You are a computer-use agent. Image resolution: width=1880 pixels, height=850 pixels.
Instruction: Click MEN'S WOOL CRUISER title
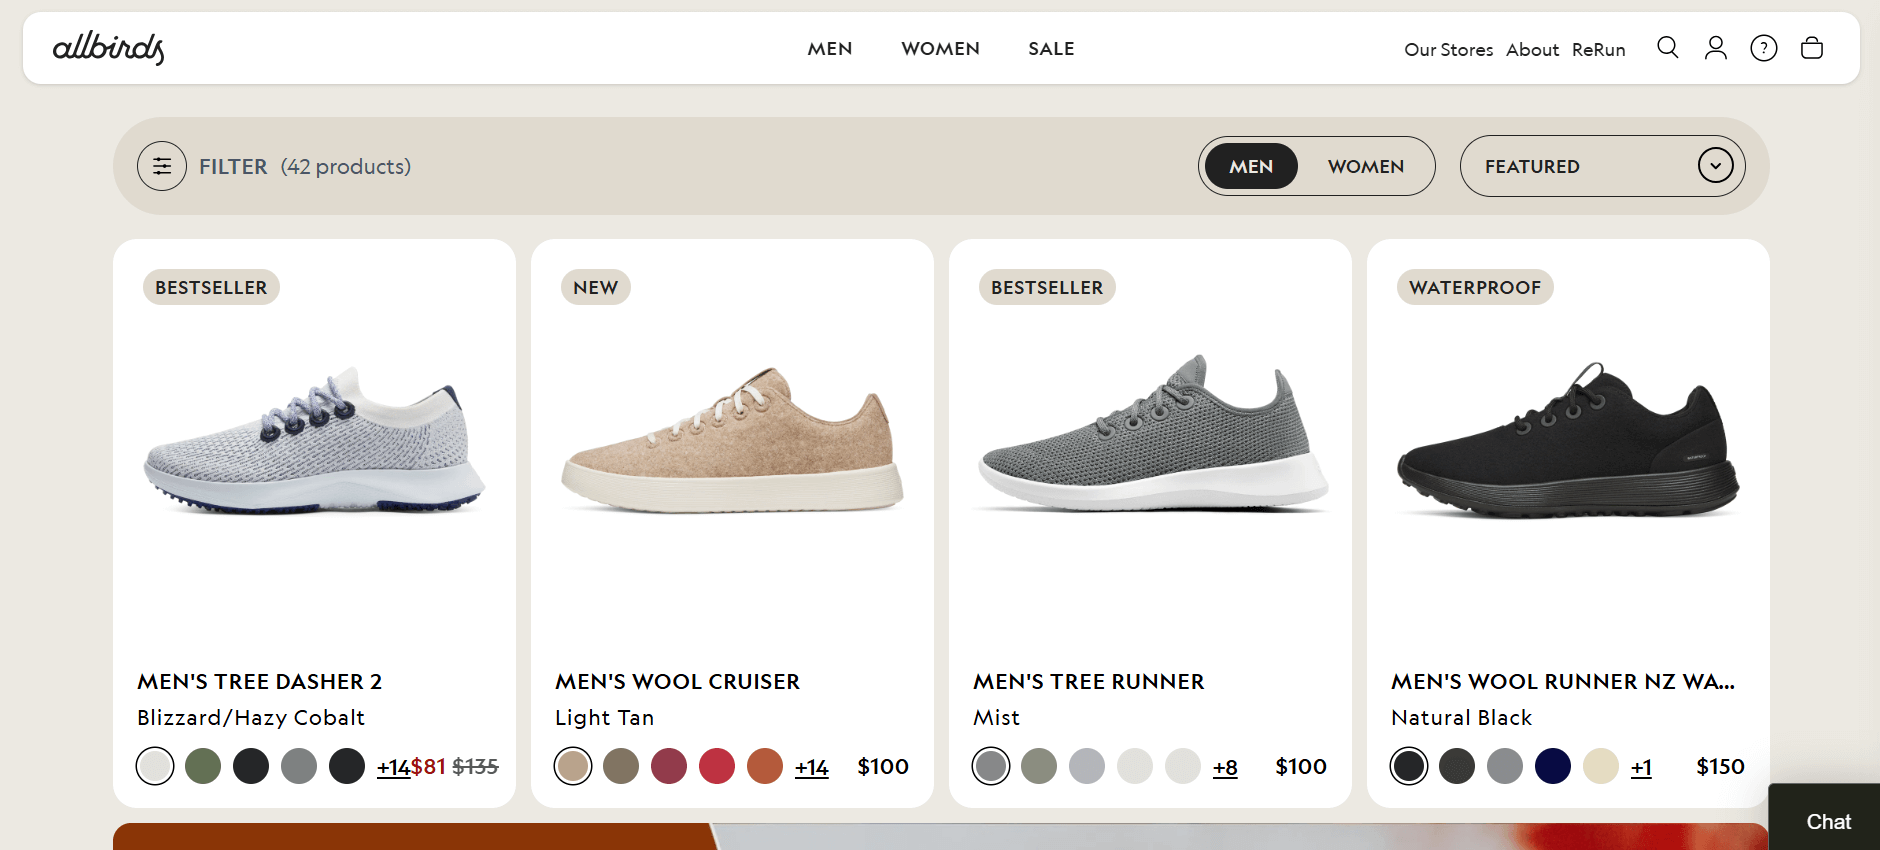tap(678, 682)
